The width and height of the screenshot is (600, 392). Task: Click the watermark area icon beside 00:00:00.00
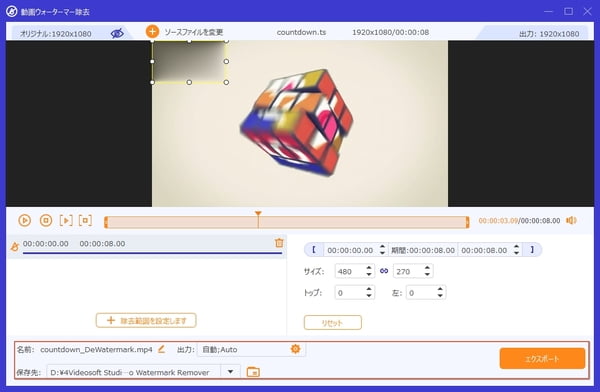15,247
